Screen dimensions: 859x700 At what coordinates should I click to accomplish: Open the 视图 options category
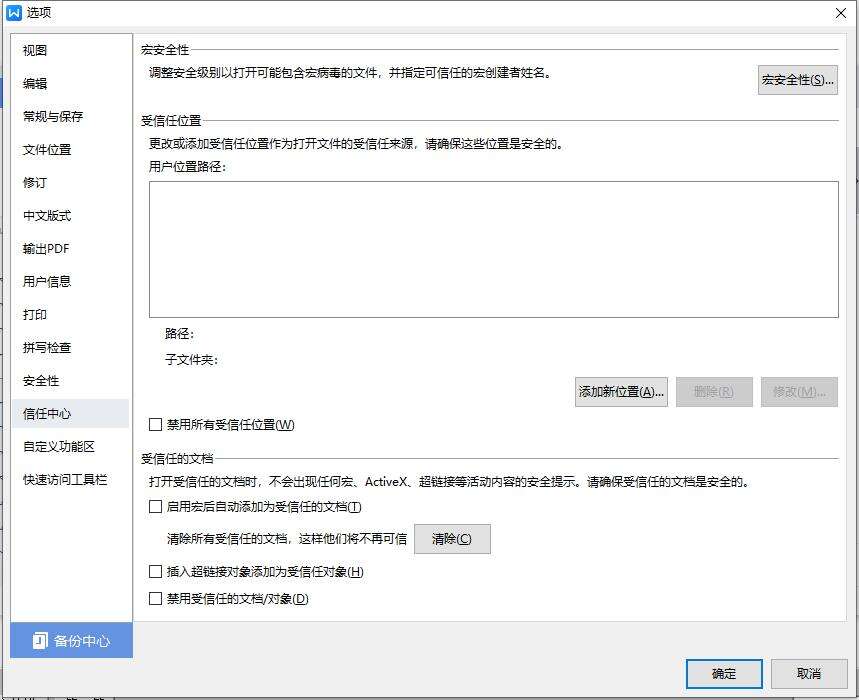35,50
